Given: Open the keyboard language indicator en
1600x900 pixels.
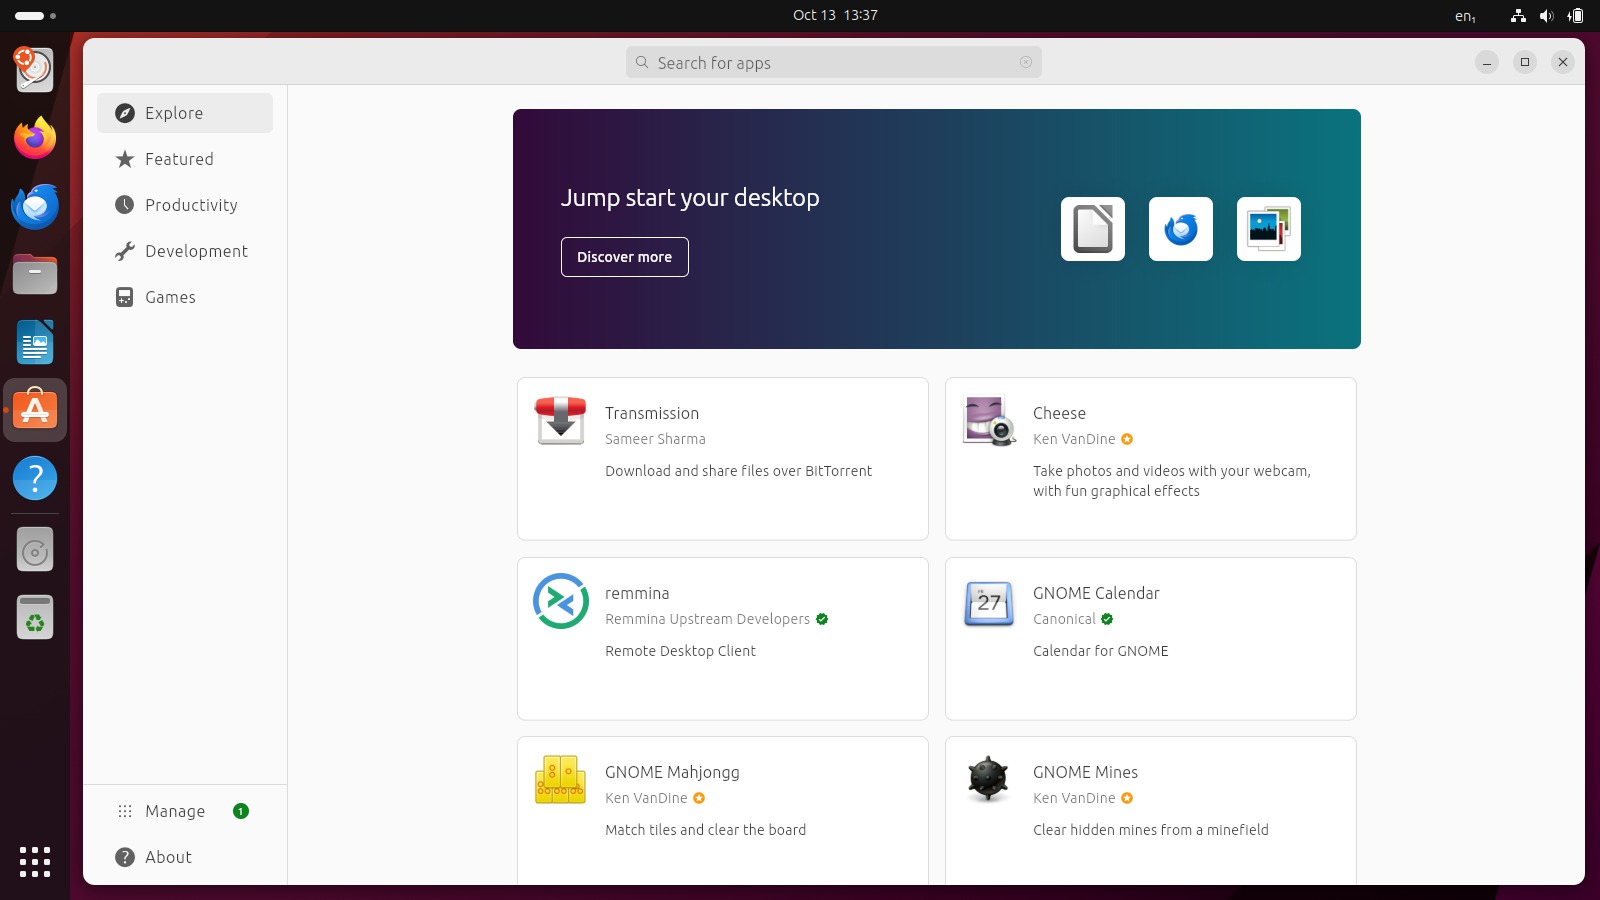Looking at the screenshot, I should 1465,16.
